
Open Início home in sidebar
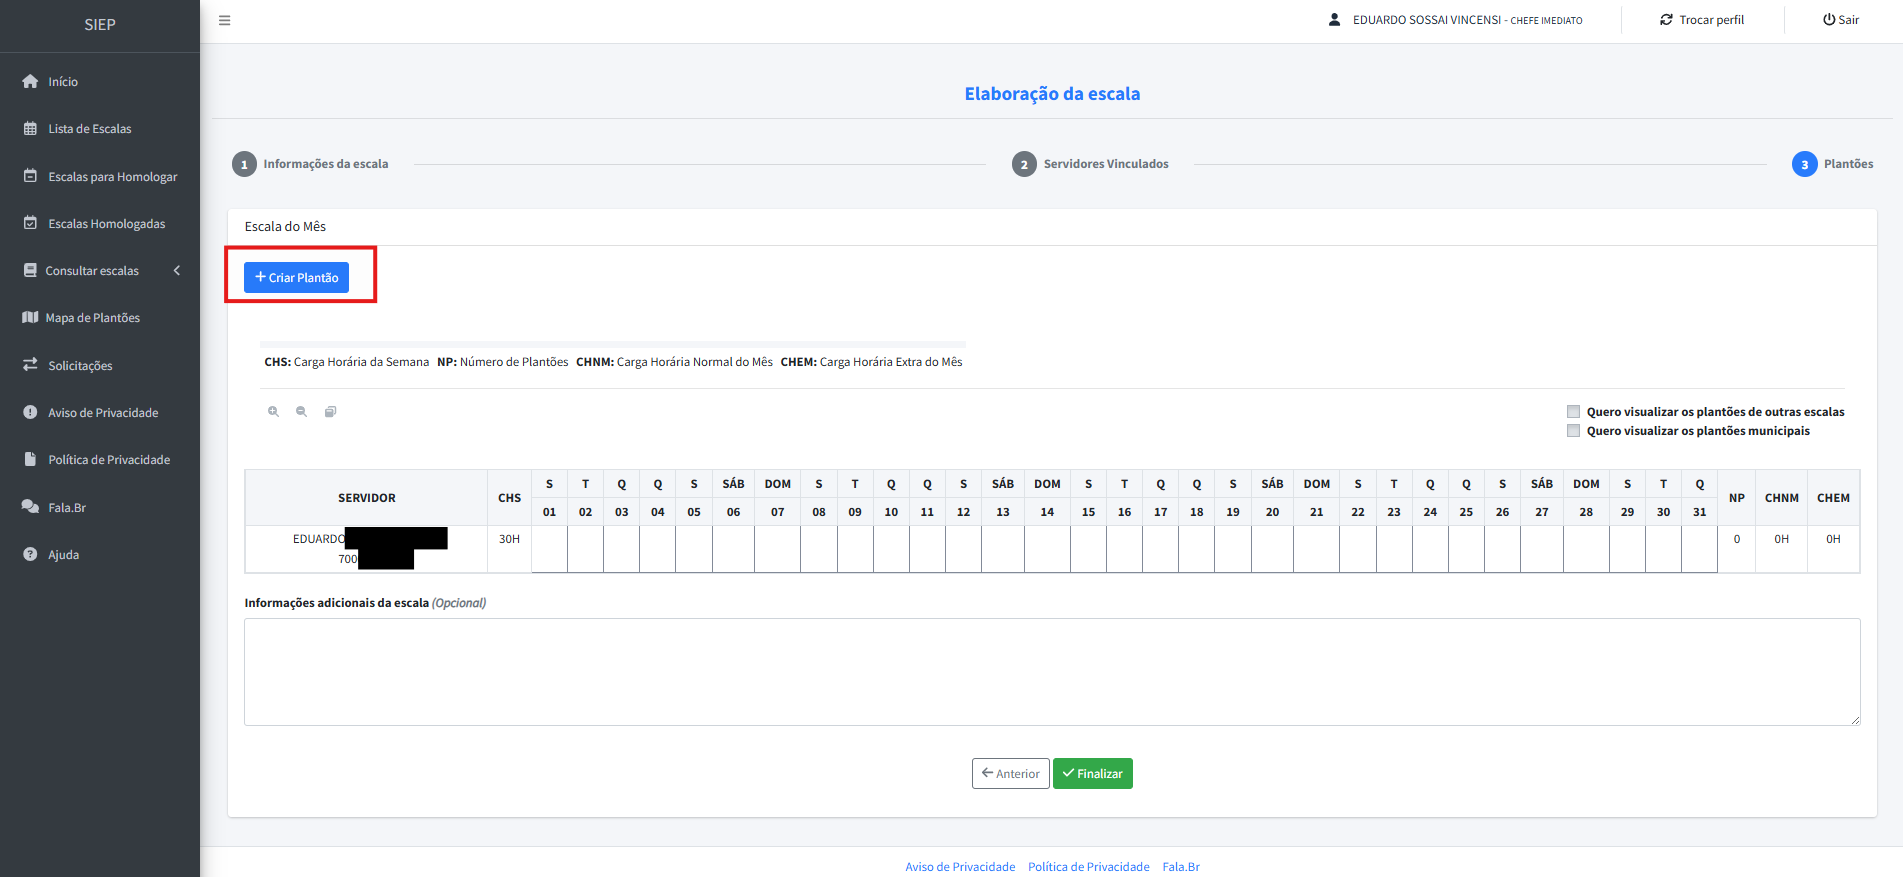pyautogui.click(x=62, y=82)
